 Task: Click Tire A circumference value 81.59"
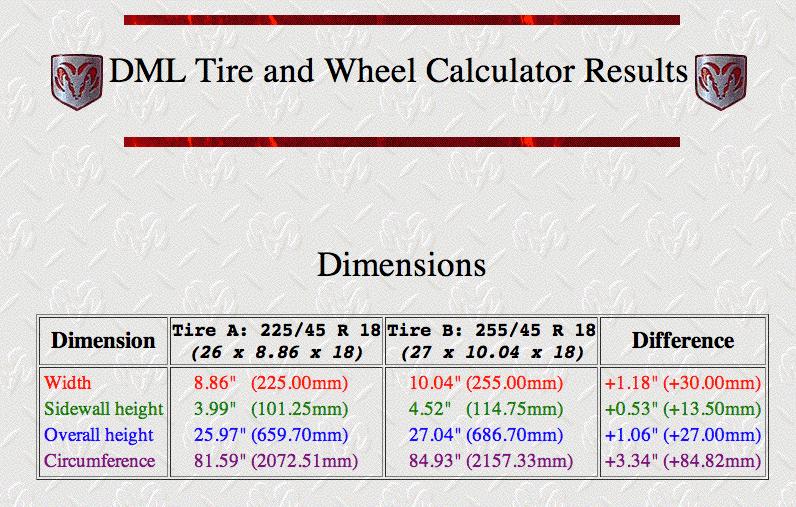coord(215,461)
